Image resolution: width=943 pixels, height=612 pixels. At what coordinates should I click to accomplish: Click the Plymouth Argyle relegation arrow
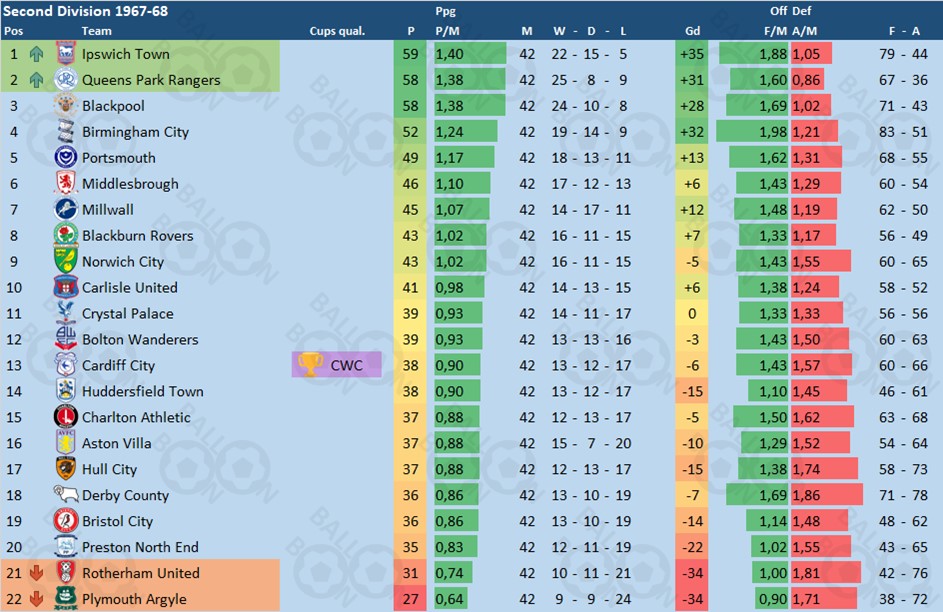[36, 599]
